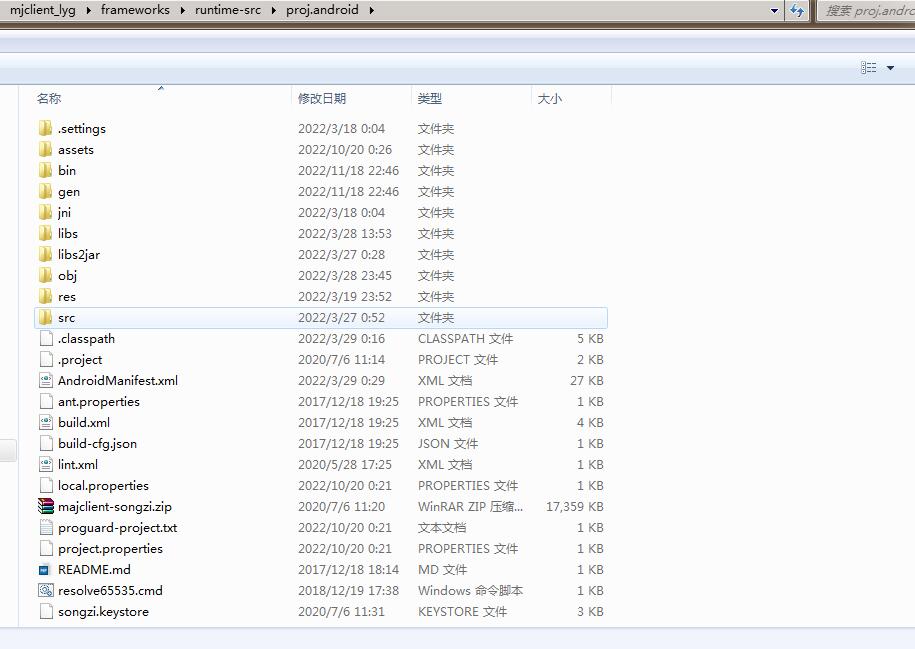Select the songzi.keystore file icon
The height and width of the screenshot is (649, 915).
click(46, 612)
